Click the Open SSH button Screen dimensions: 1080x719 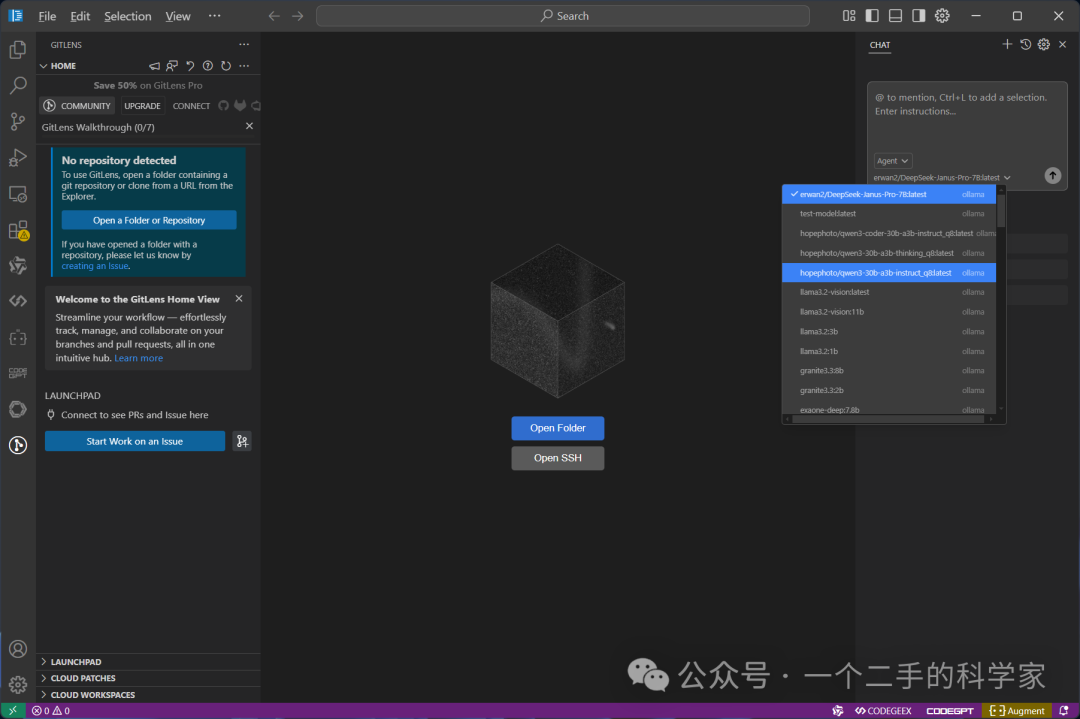point(558,458)
